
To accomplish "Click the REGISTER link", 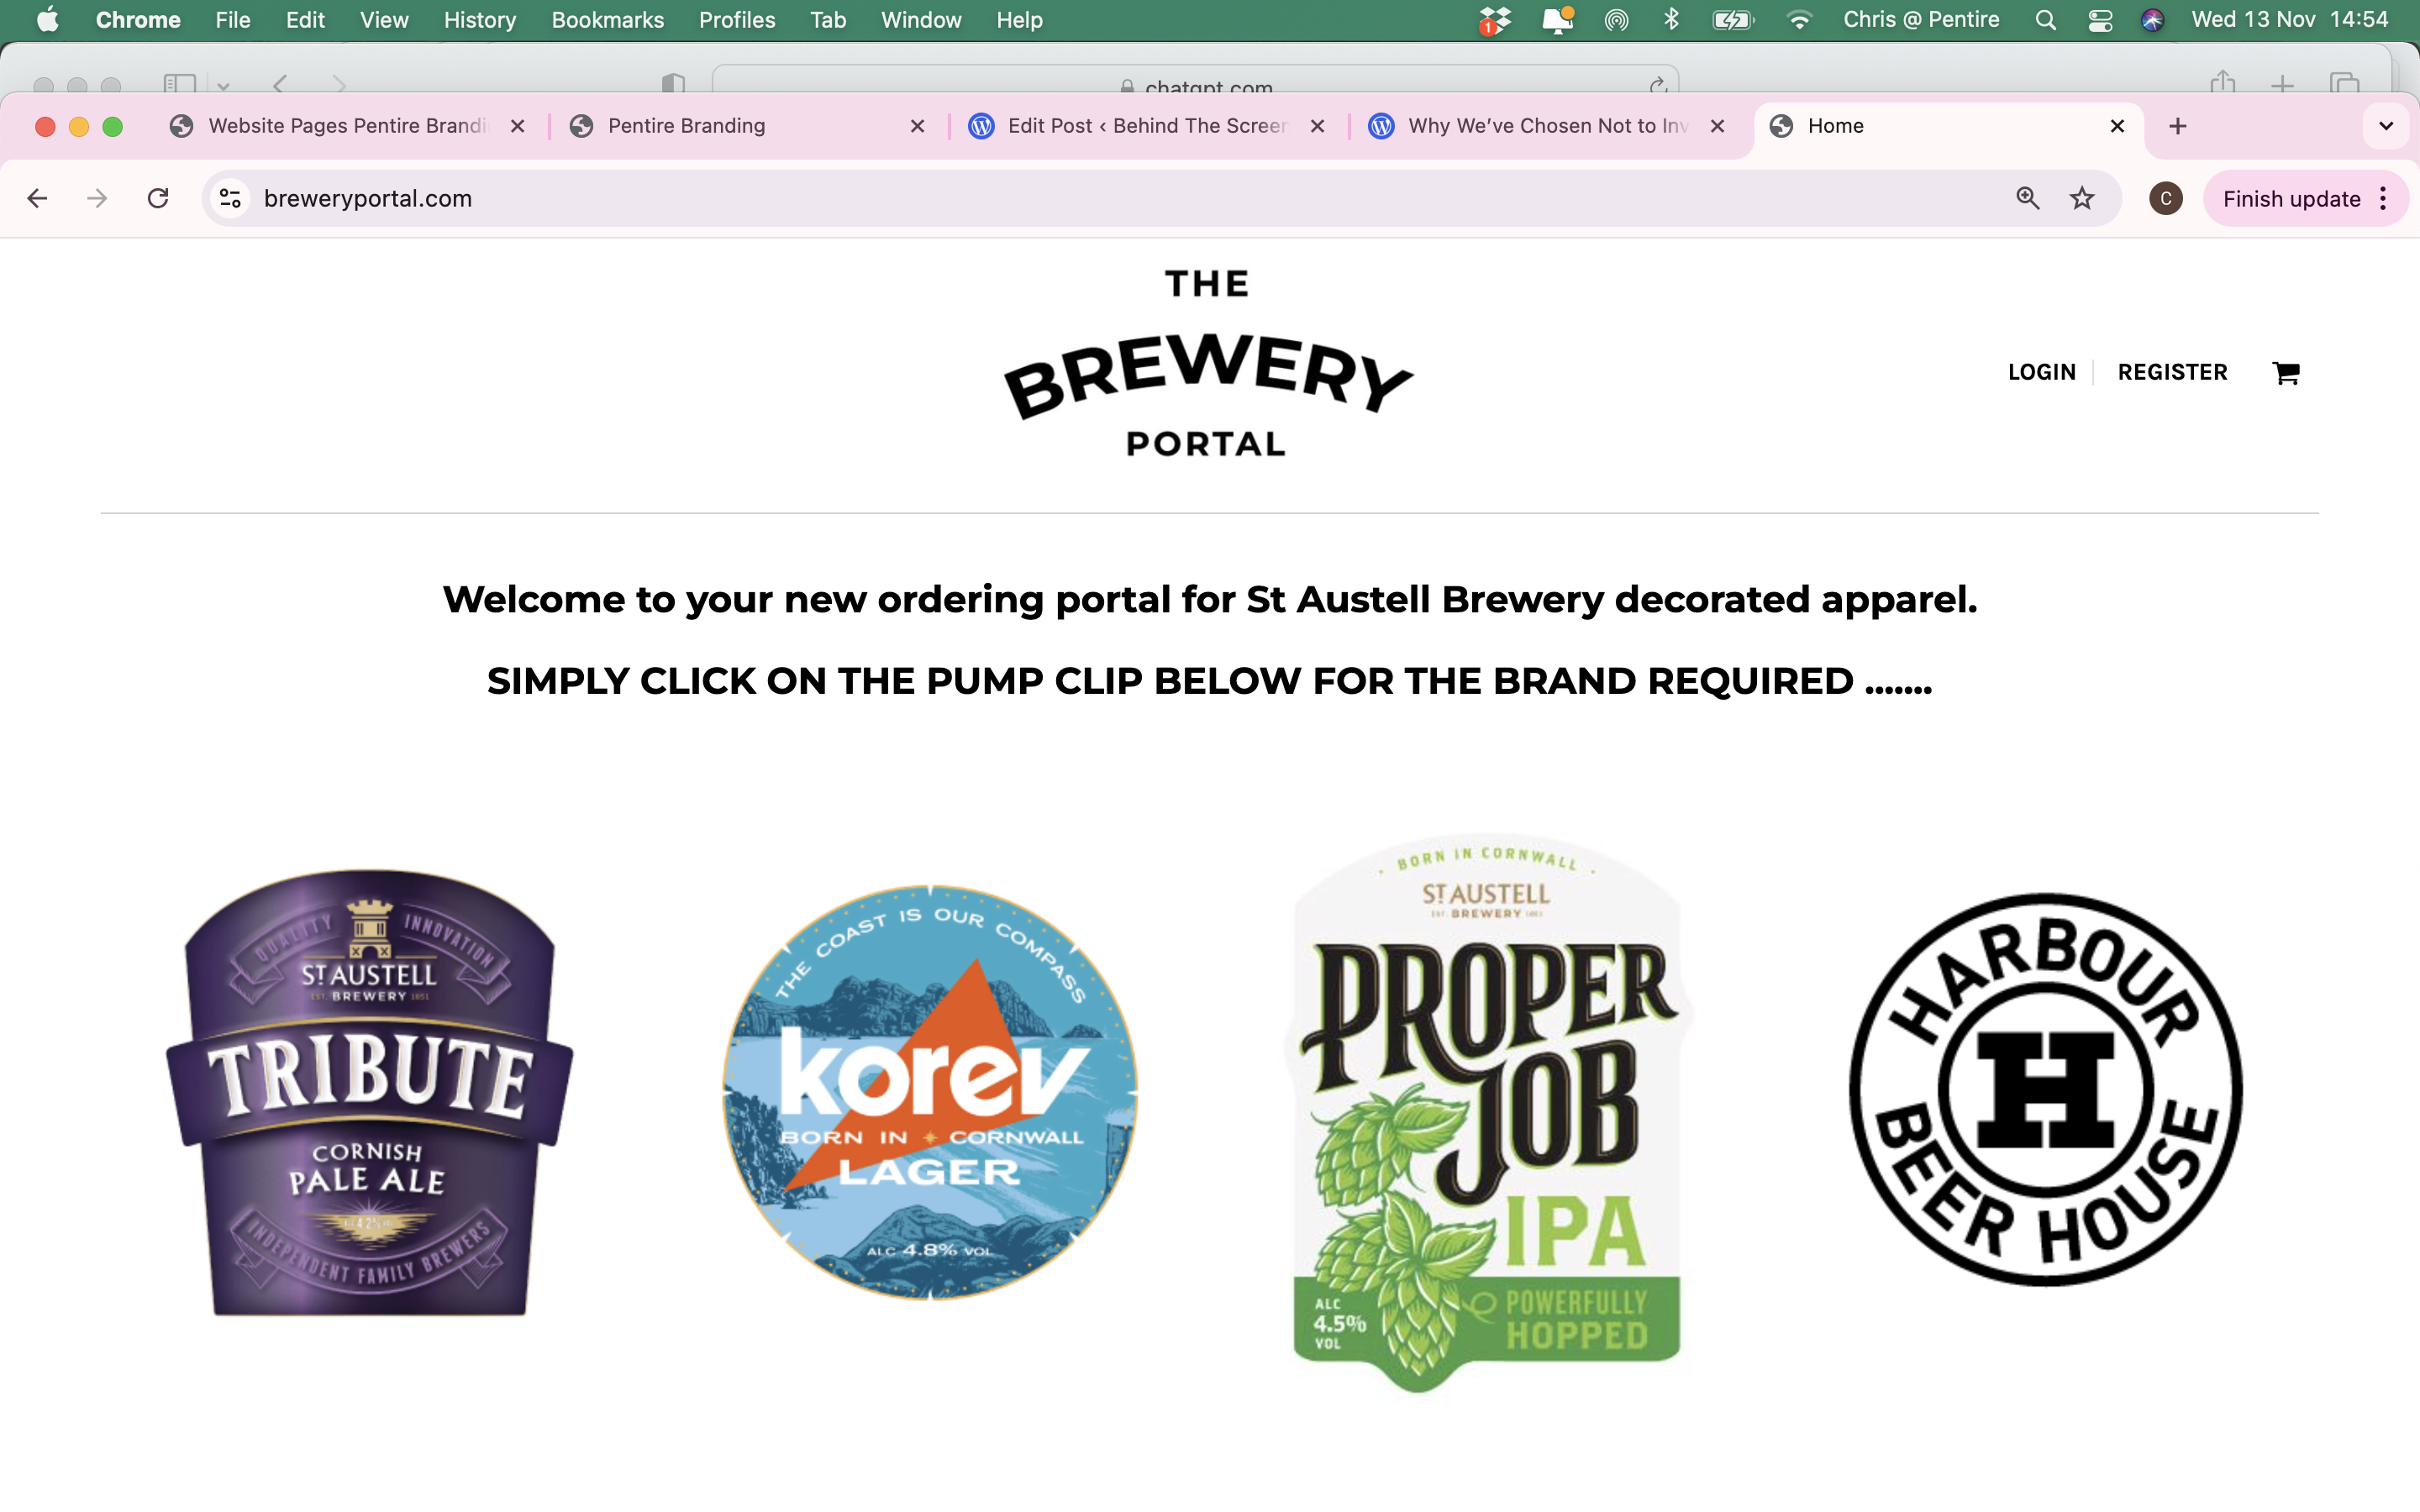I will click(2172, 372).
